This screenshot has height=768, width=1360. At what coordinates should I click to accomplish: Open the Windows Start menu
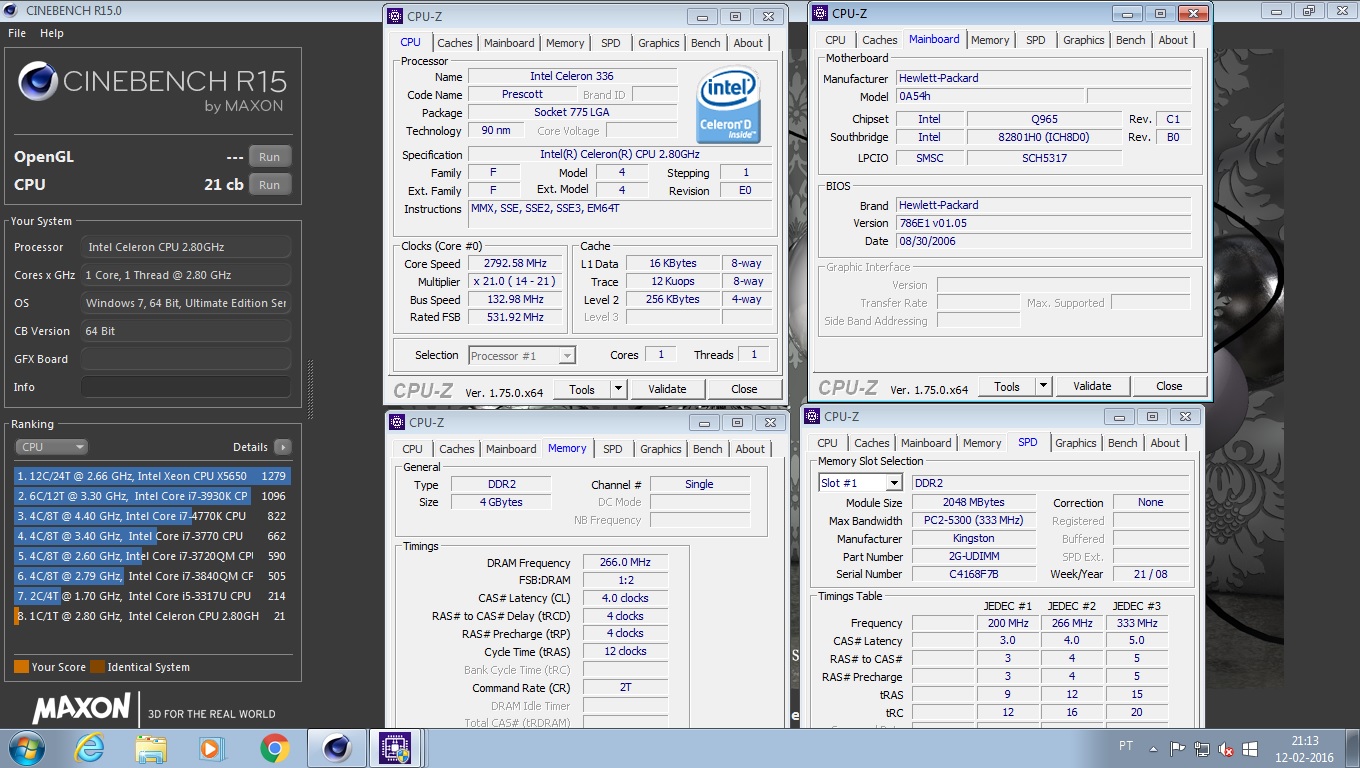point(25,748)
